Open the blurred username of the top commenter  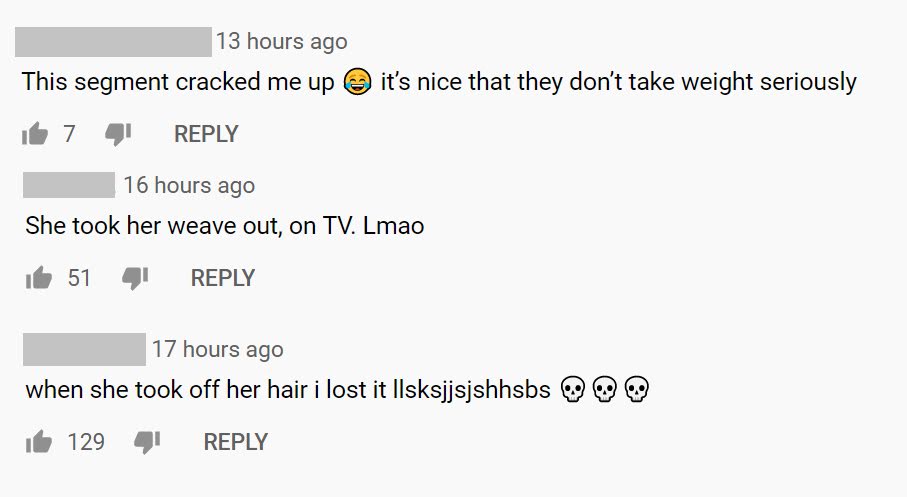(113, 42)
